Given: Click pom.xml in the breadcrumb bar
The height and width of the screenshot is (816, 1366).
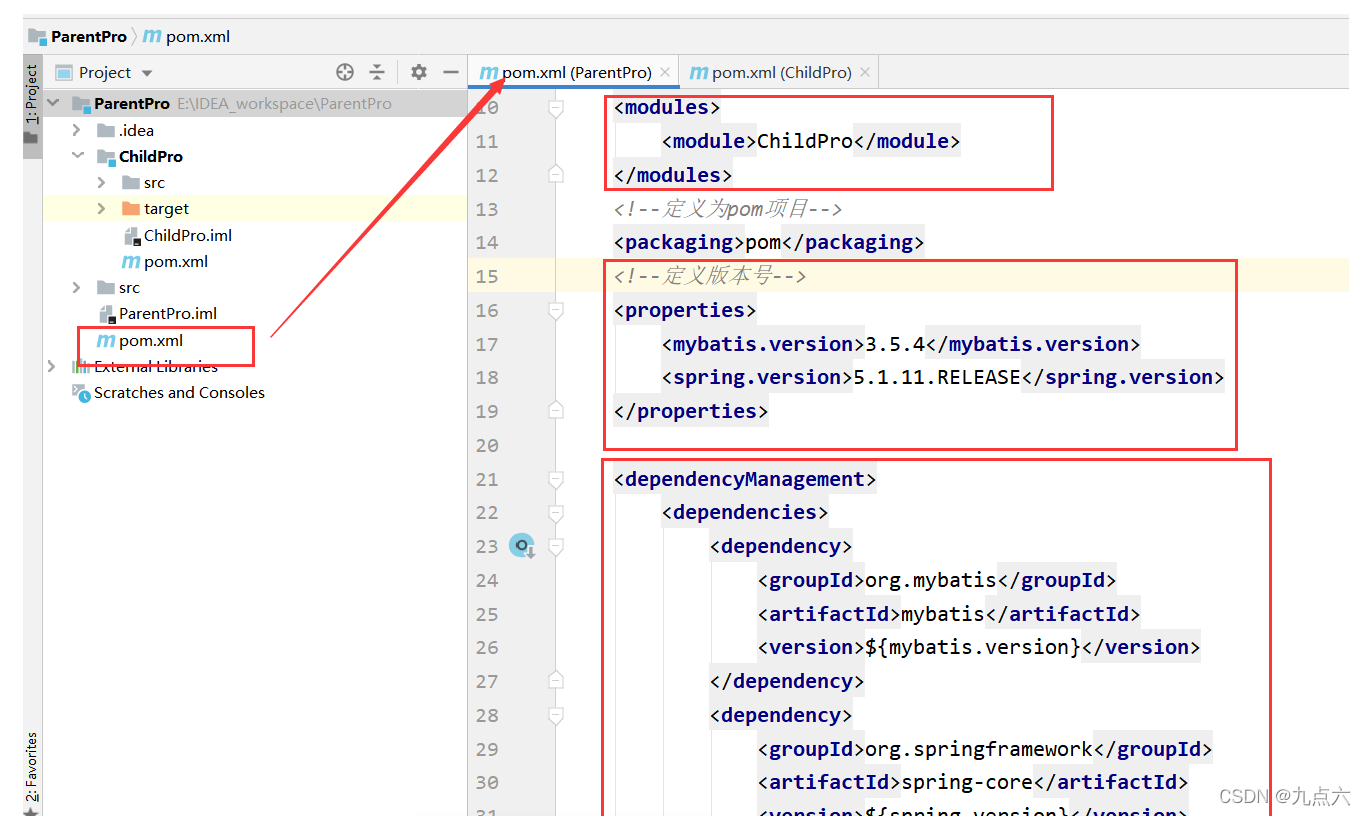Looking at the screenshot, I should click(x=198, y=36).
